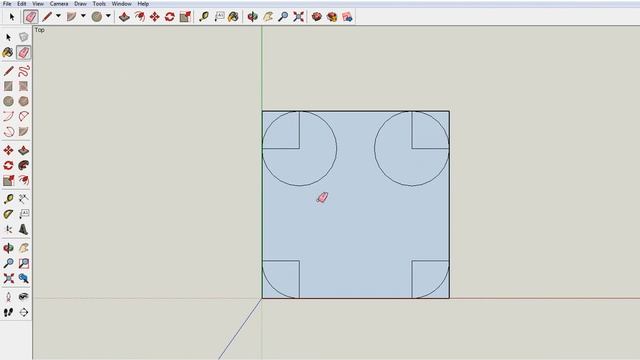The width and height of the screenshot is (640, 360).
Task: Select the Rotated Rectangle tool
Action: pos(24,86)
